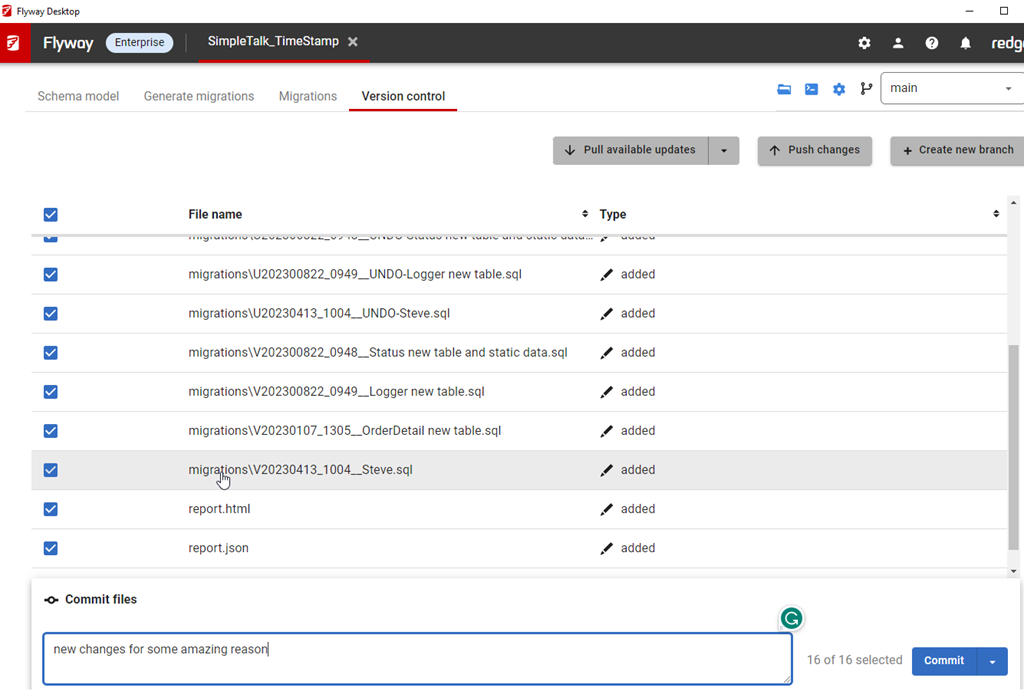Image resolution: width=1024 pixels, height=691 pixels.
Task: Switch to the Generate migrations tab
Action: point(199,96)
